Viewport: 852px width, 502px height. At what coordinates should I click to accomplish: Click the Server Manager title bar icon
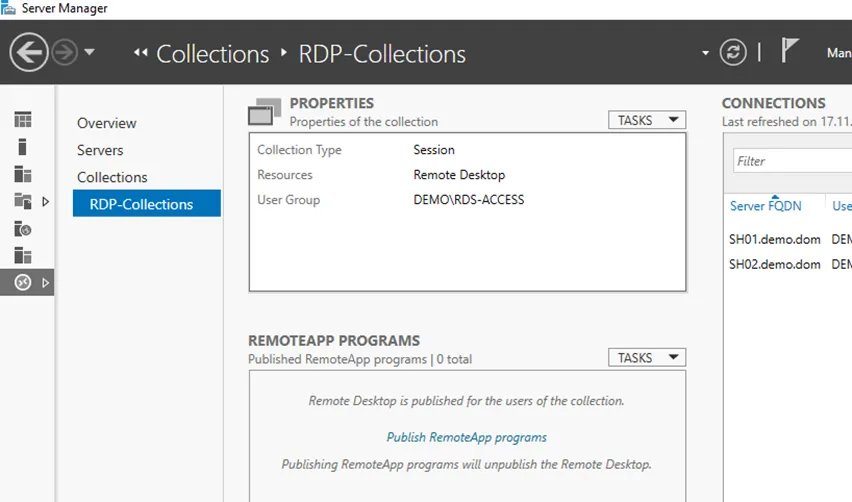pos(8,8)
